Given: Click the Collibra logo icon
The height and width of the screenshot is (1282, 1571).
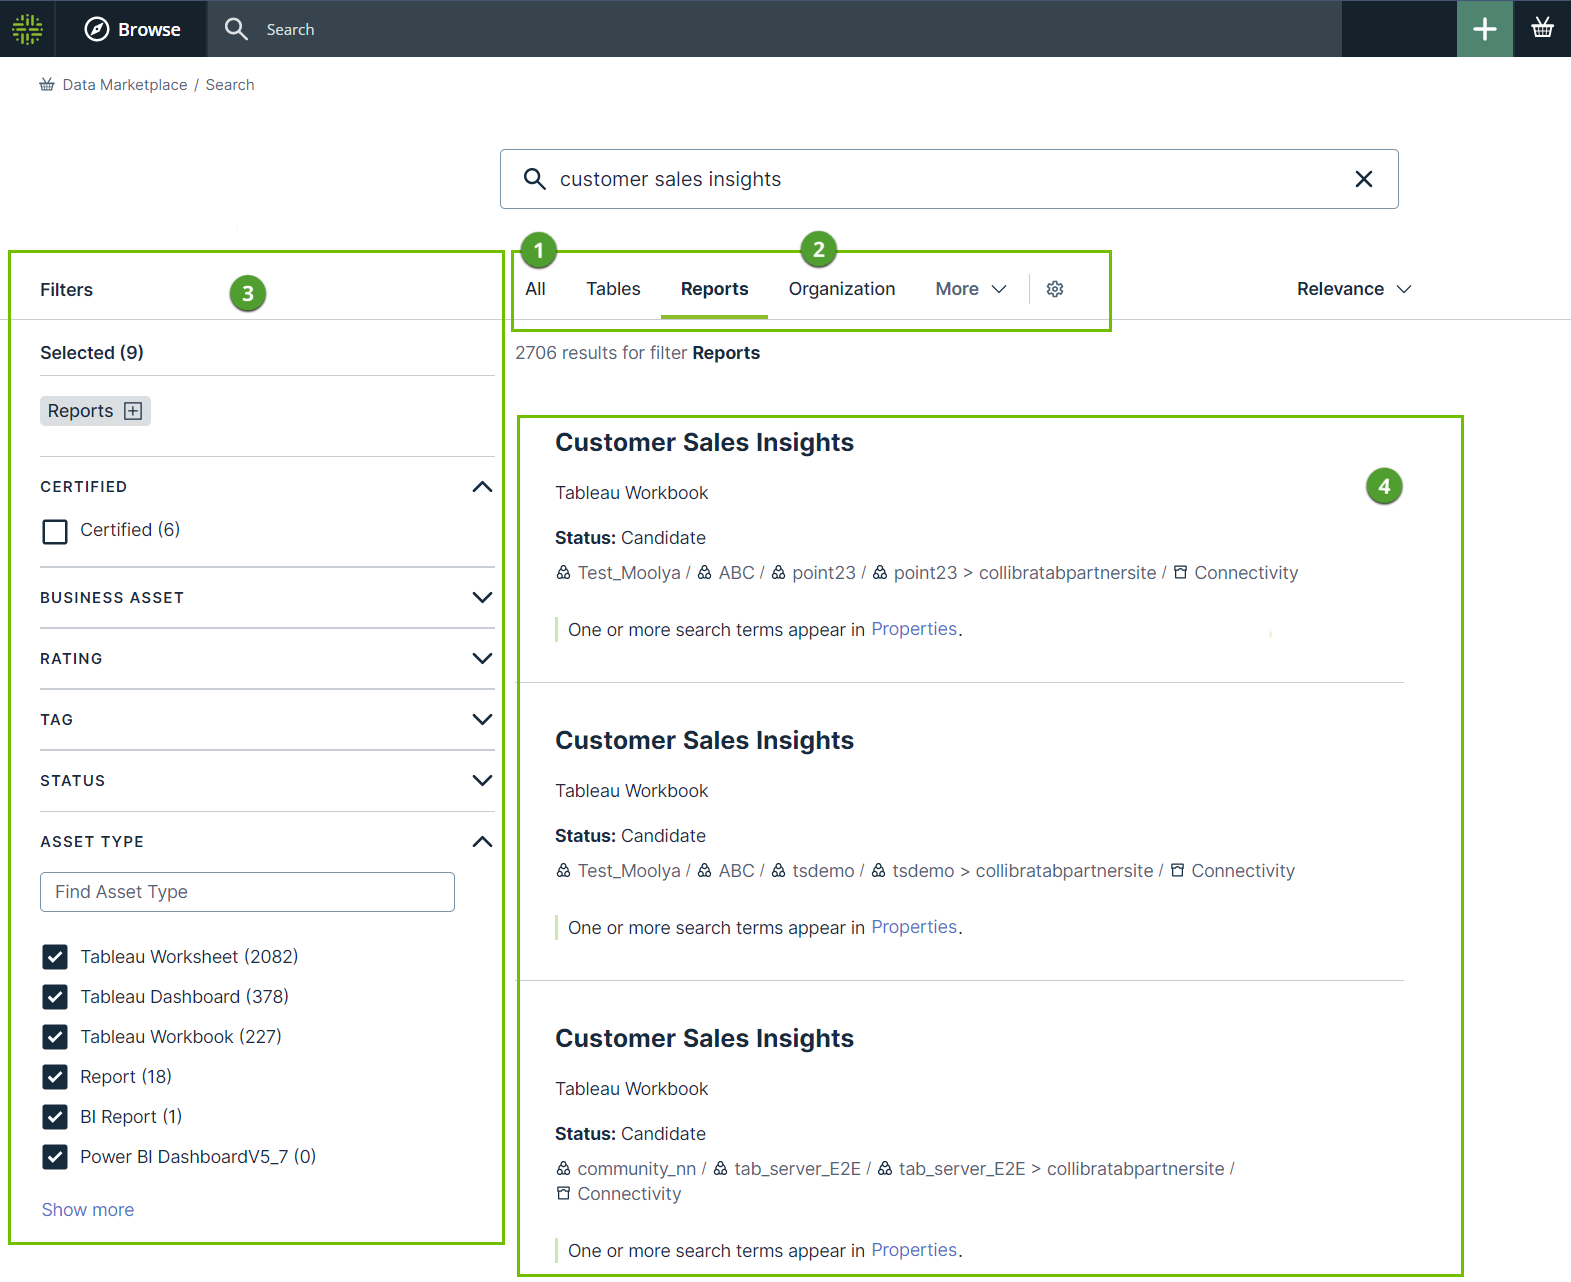Looking at the screenshot, I should pos(27,29).
